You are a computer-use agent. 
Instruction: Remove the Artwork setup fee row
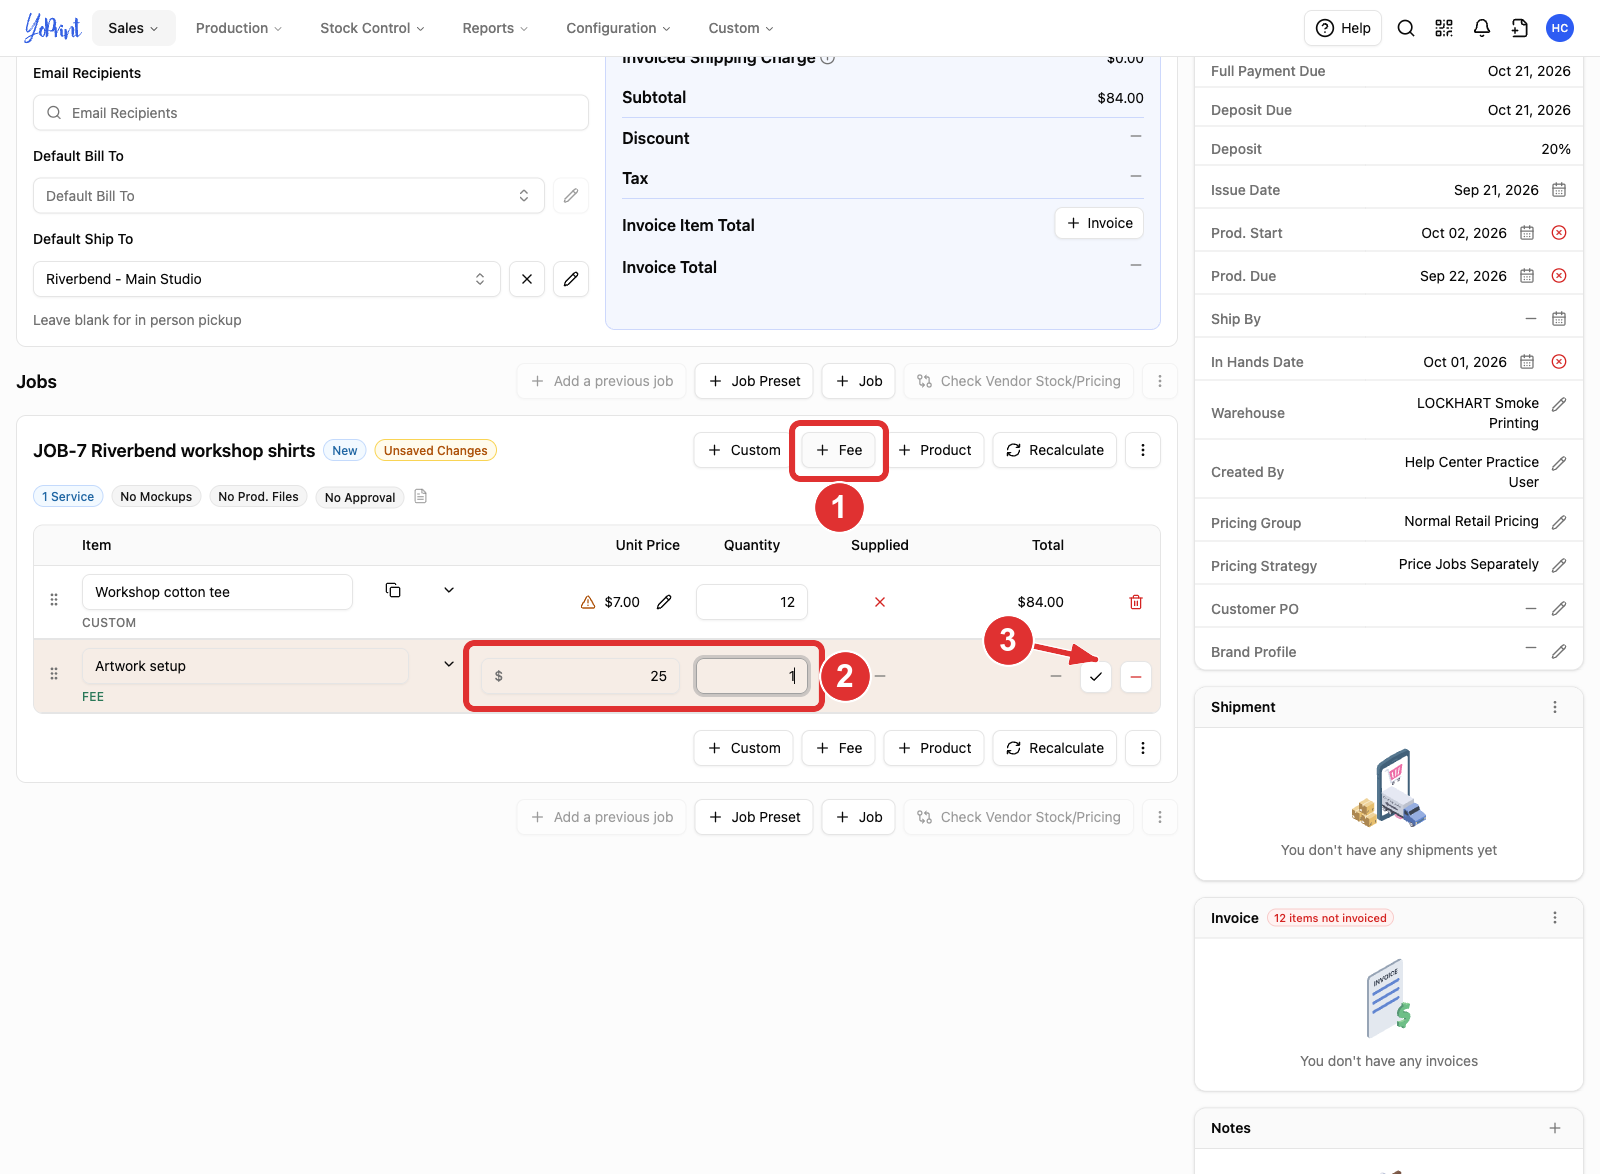click(x=1136, y=677)
